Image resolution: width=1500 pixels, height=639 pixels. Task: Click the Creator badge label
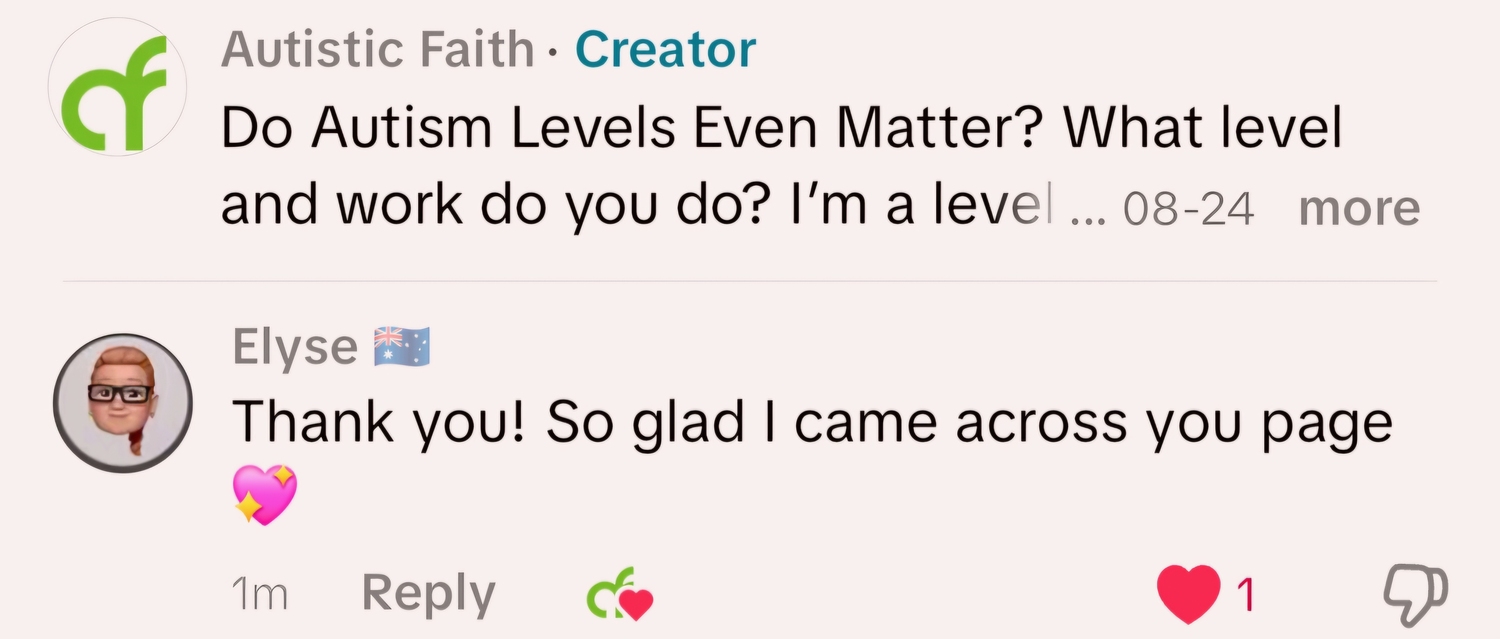[x=665, y=49]
